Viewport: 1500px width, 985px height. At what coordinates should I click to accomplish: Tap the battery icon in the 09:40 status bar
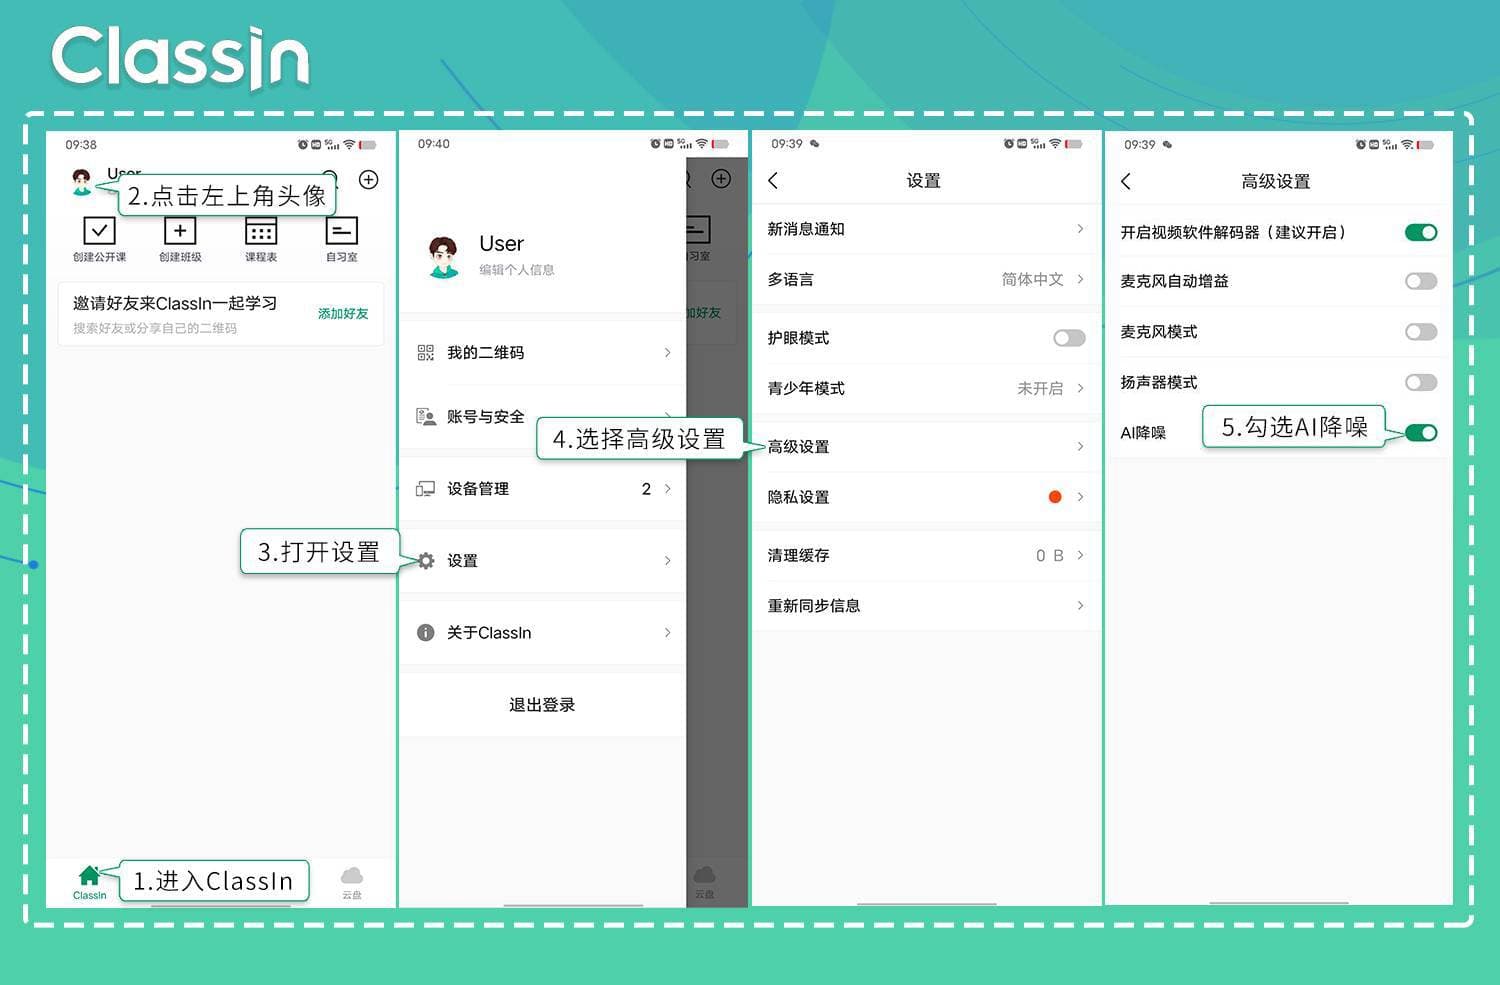(x=720, y=144)
